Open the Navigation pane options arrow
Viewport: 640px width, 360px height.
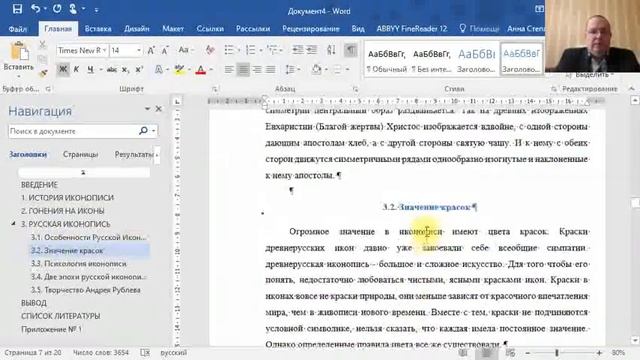click(147, 109)
